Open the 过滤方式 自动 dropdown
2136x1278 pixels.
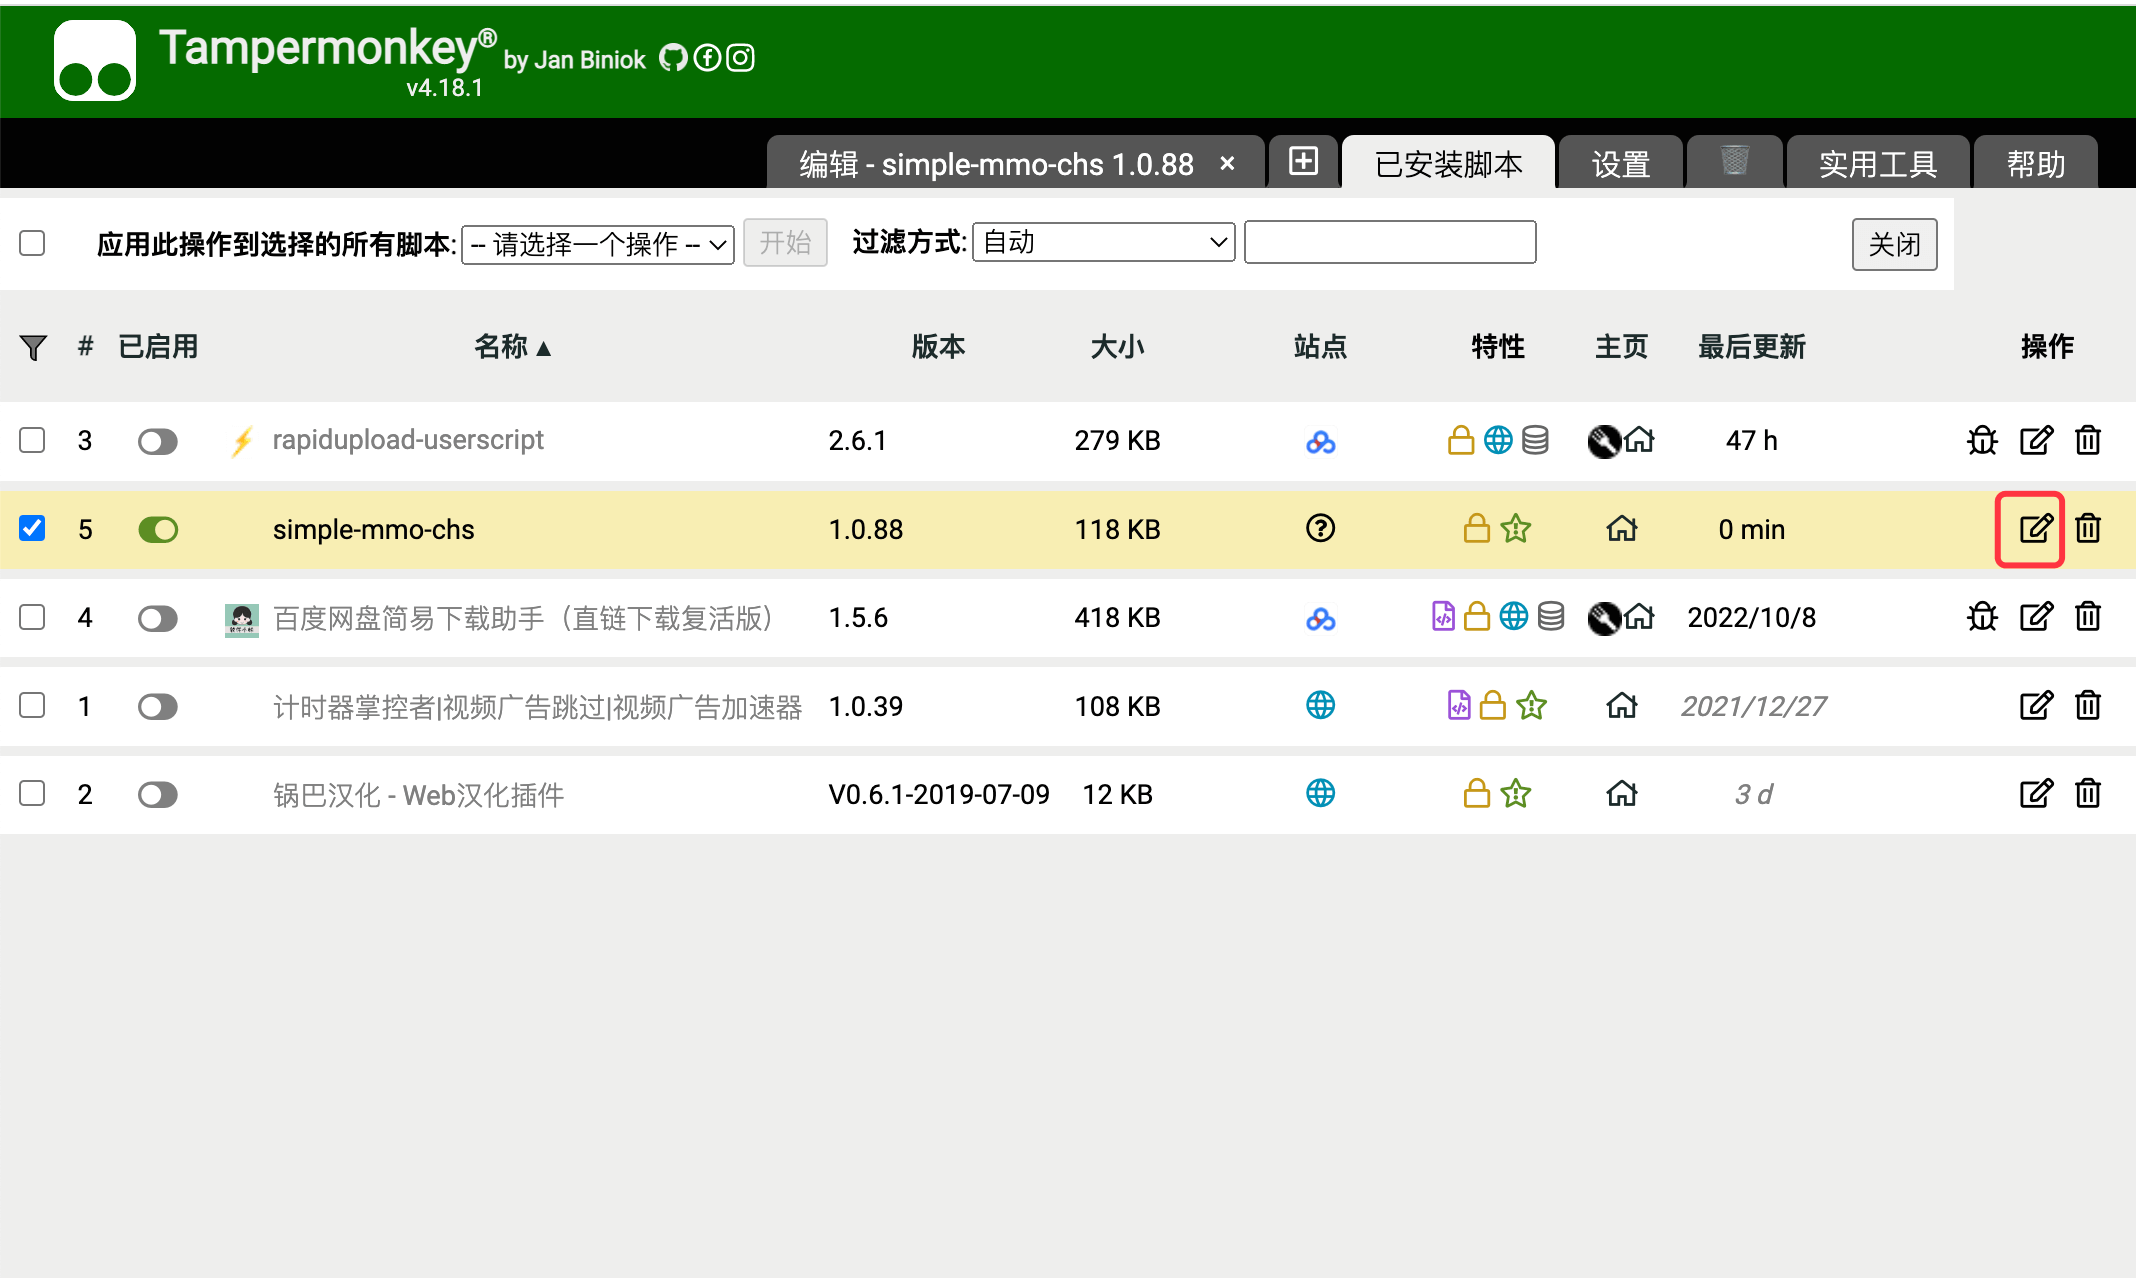[1104, 242]
